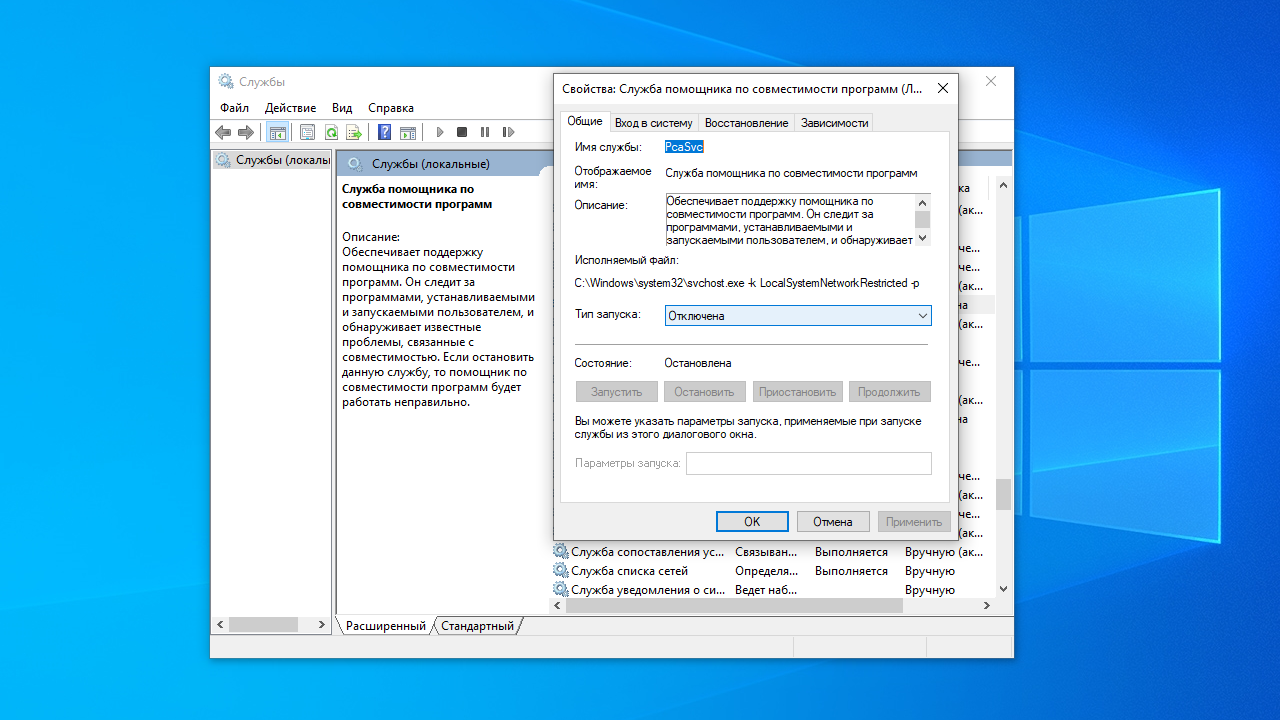Switch to the Восстановление tab

[746, 123]
